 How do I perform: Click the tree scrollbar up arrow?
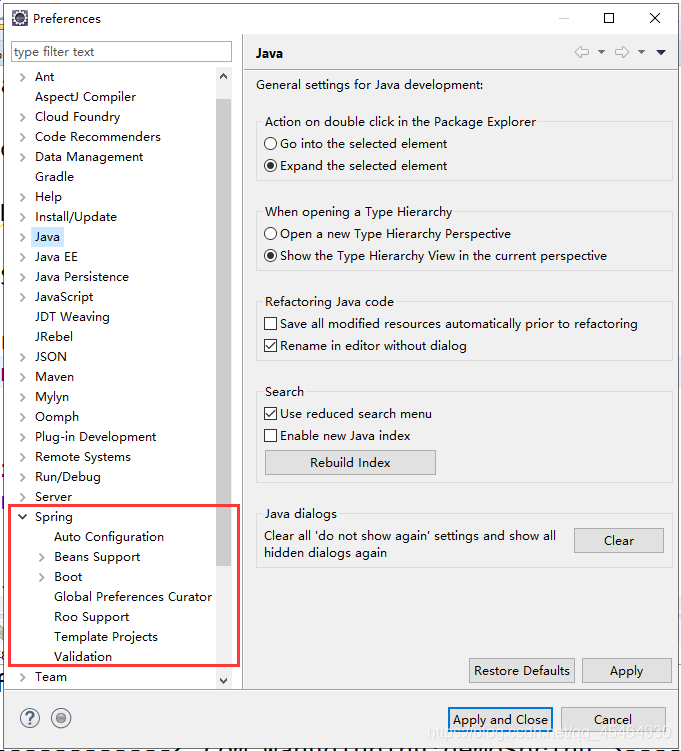coord(223,76)
